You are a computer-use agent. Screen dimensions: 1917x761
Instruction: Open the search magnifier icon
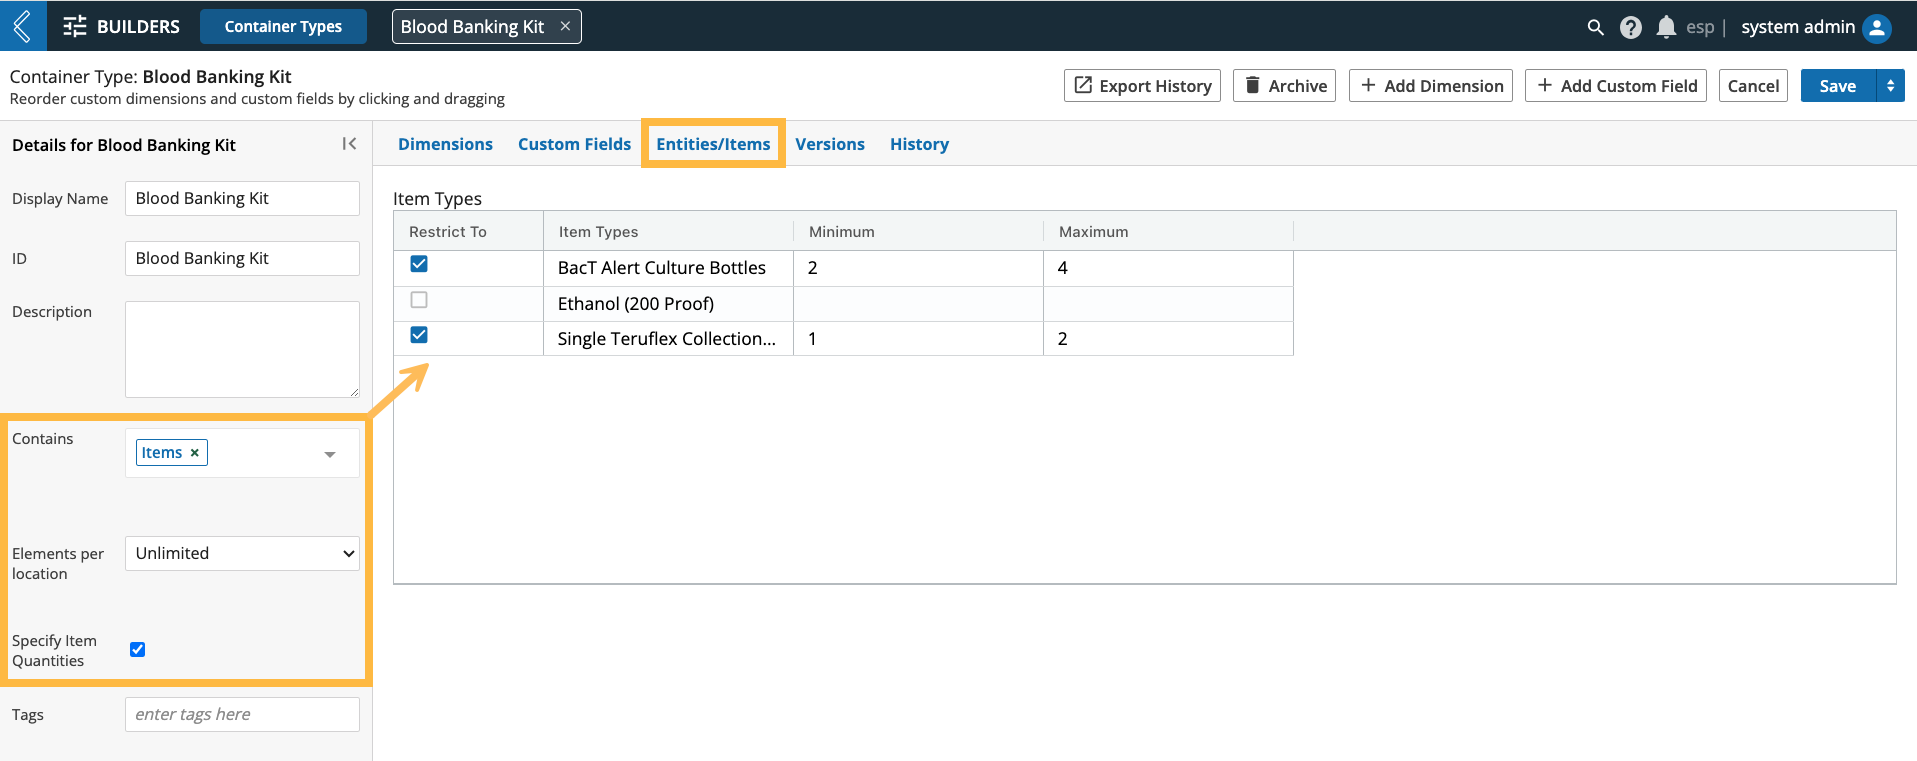coord(1595,27)
